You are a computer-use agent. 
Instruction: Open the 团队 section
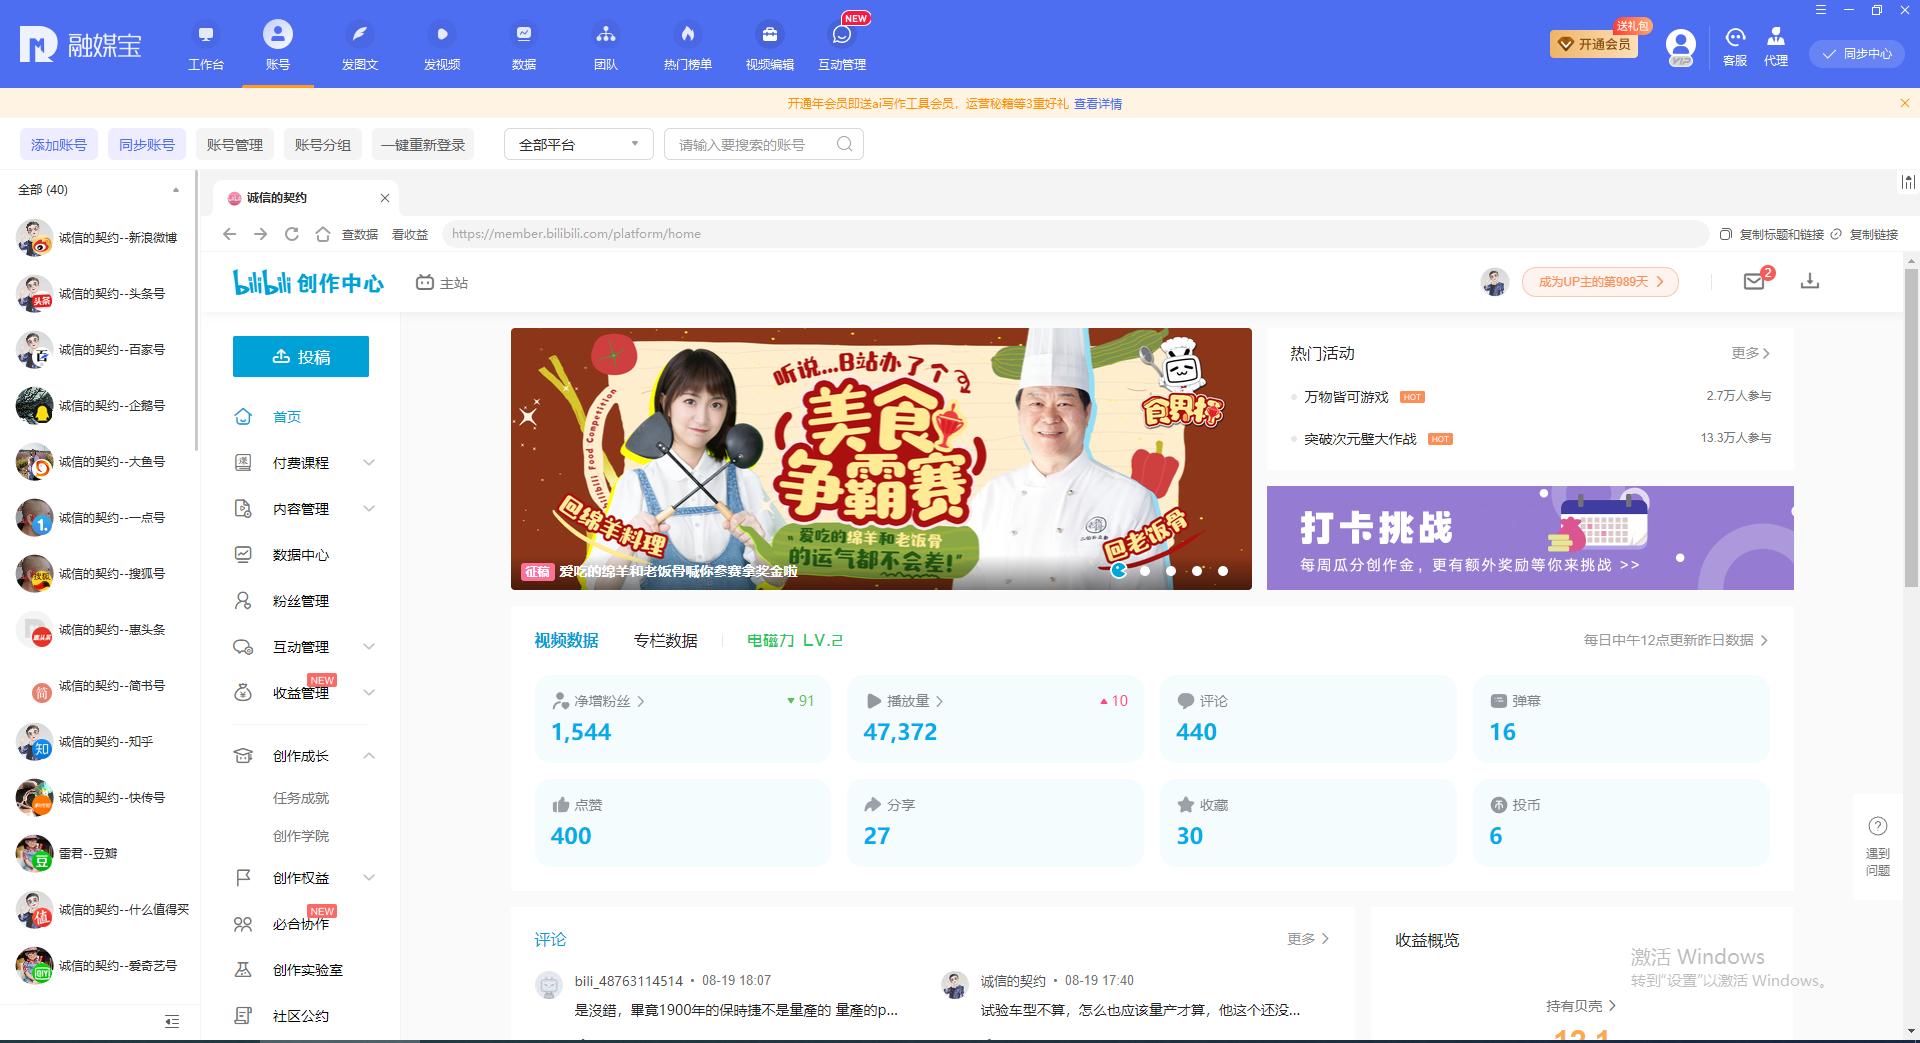[x=605, y=45]
